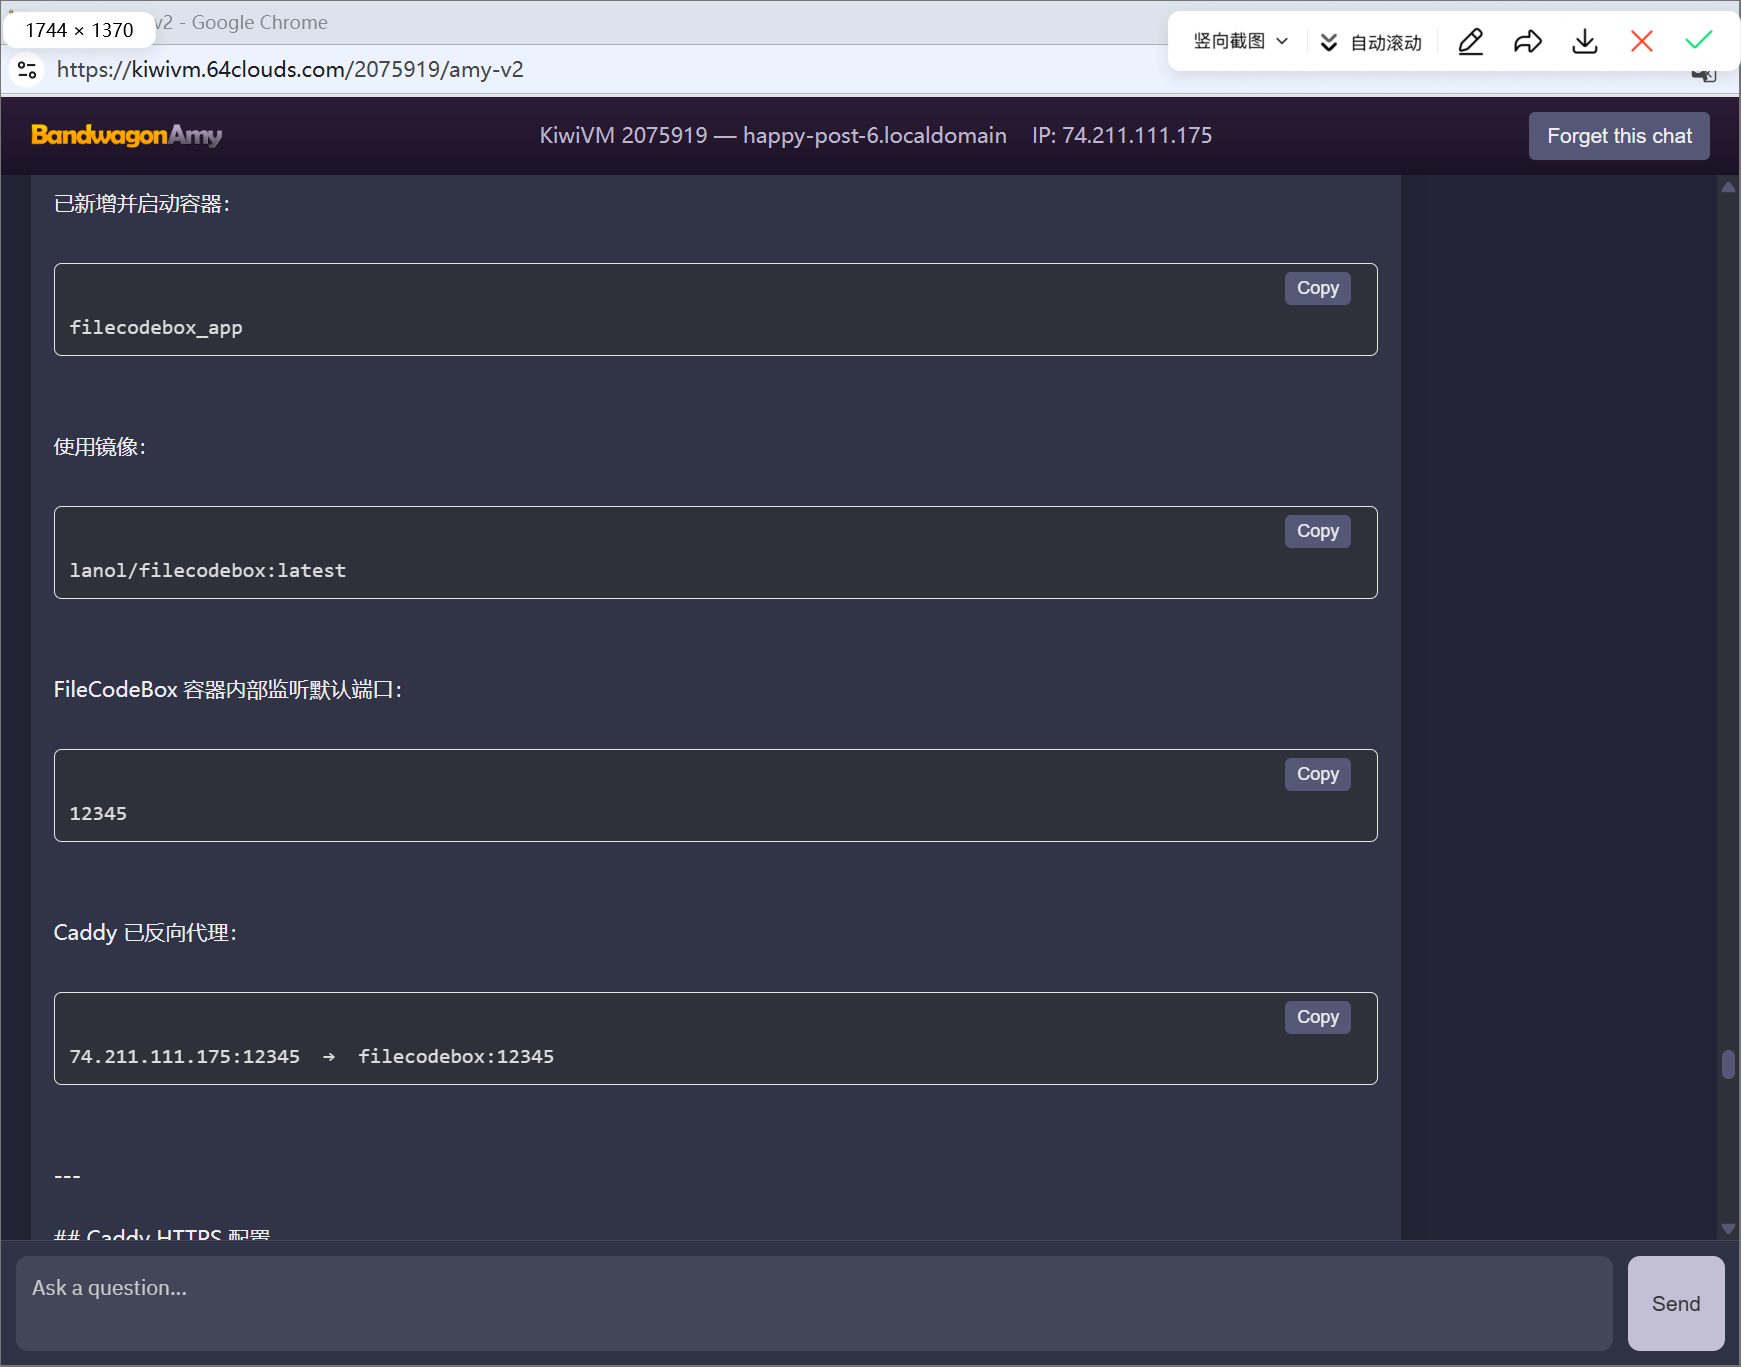Image resolution: width=1741 pixels, height=1367 pixels.
Task: Click the text 'filecodebox_app'
Action: tap(156, 328)
